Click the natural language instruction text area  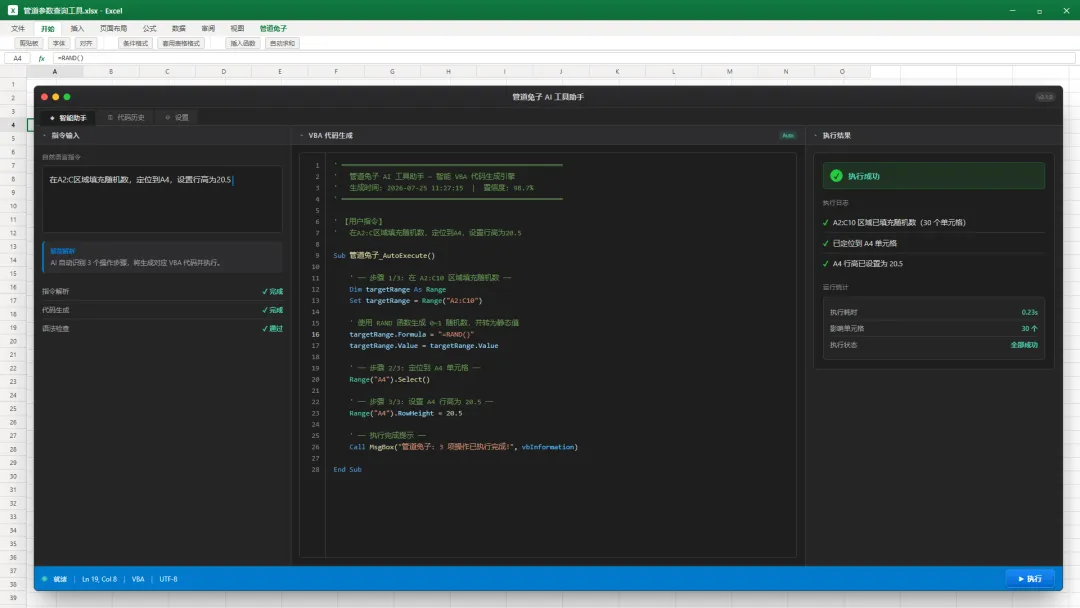[163, 199]
